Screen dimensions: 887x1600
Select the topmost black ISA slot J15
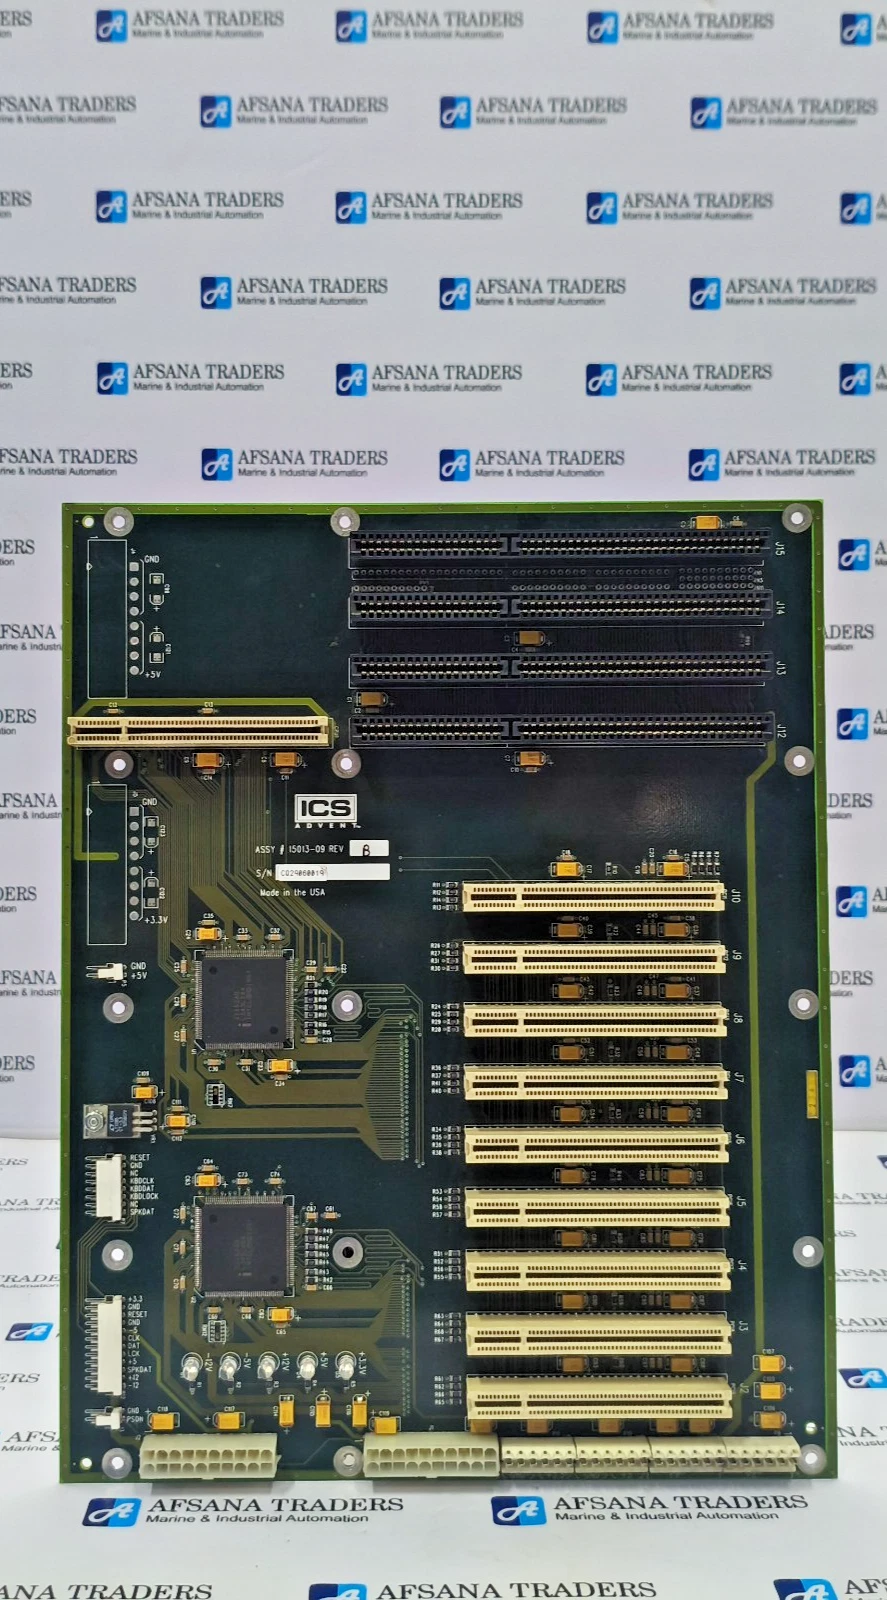pos(560,545)
